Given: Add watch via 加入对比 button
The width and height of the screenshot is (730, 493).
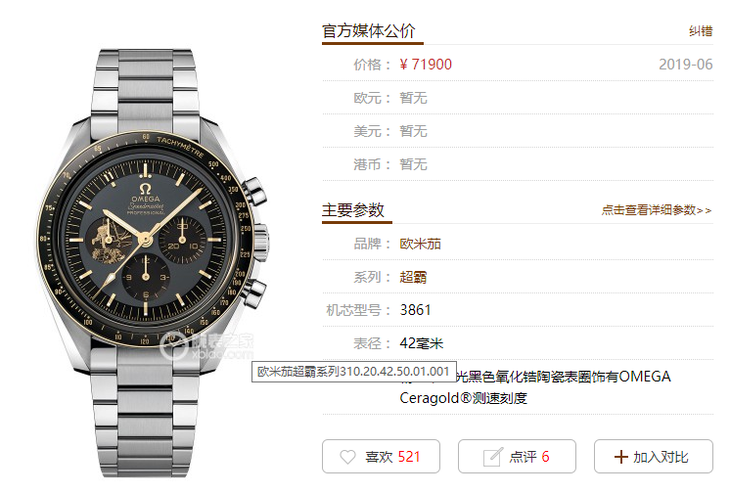Looking at the screenshot, I should tap(653, 456).
